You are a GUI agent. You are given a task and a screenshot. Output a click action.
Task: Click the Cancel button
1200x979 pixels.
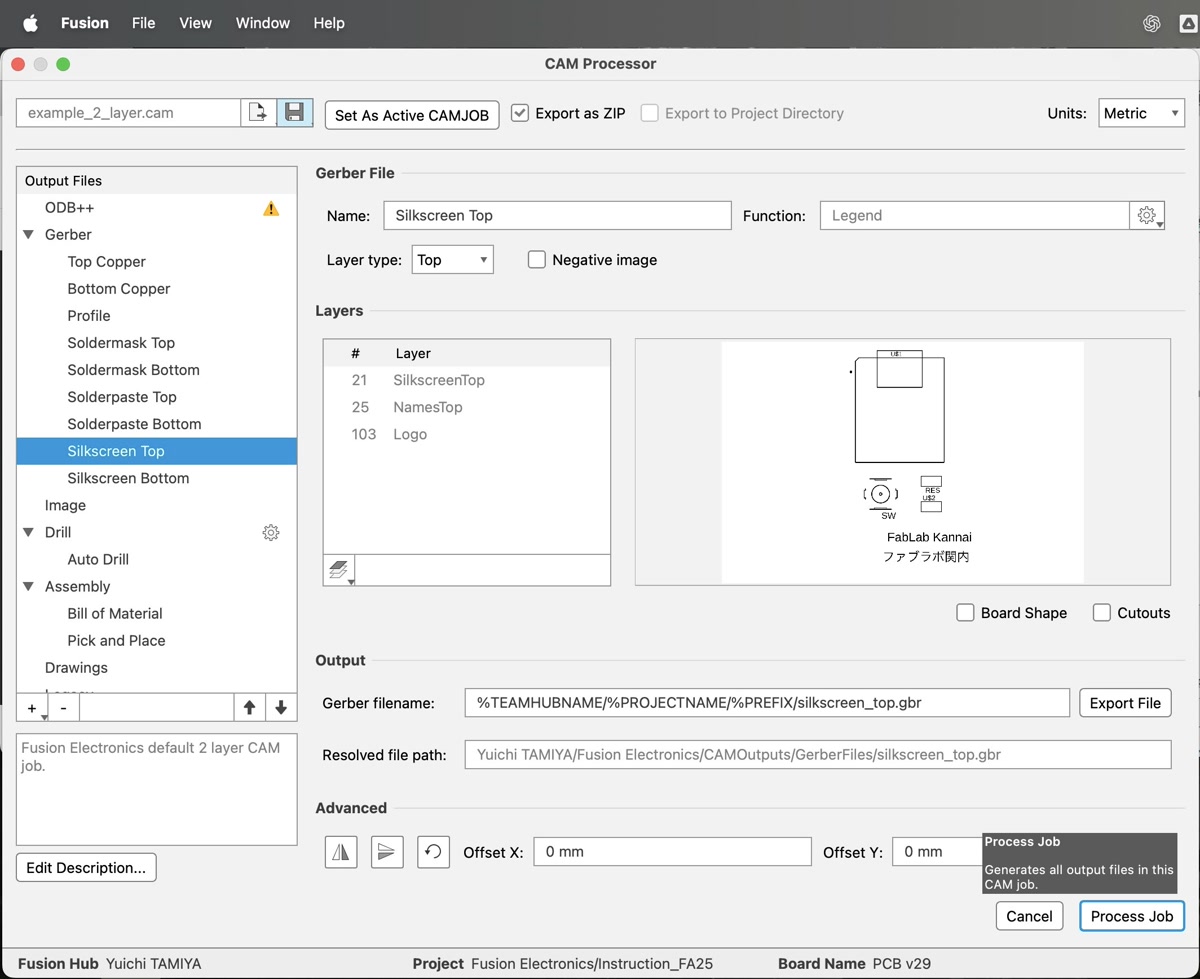1029,916
